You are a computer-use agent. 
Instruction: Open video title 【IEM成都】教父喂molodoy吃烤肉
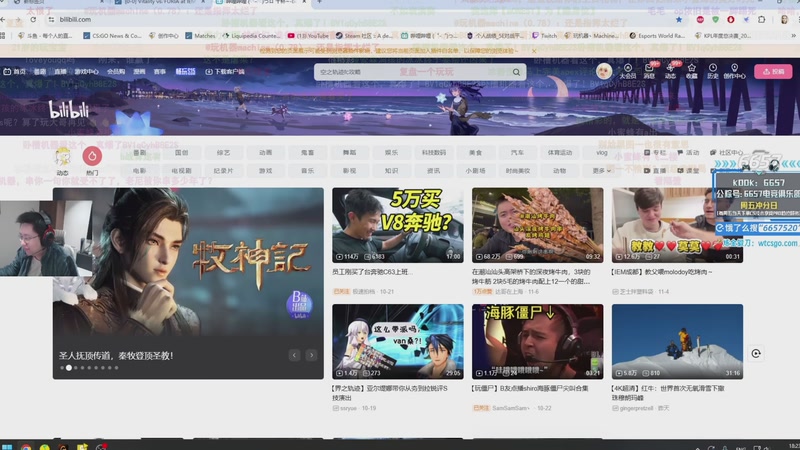[662, 272]
